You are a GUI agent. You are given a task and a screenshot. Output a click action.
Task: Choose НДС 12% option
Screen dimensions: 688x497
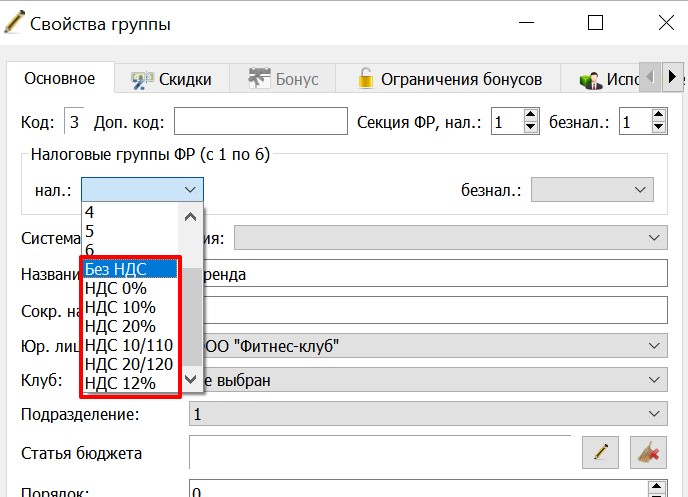[x=130, y=383]
